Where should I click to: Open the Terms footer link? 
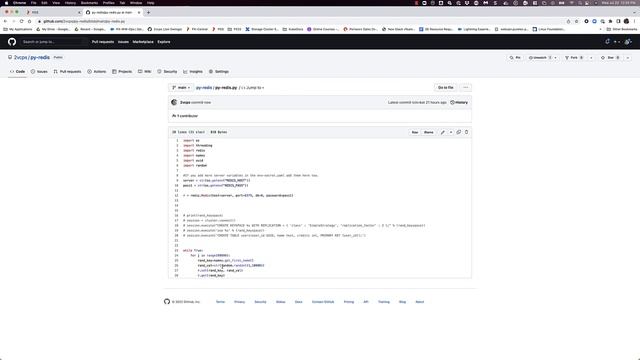(220, 302)
